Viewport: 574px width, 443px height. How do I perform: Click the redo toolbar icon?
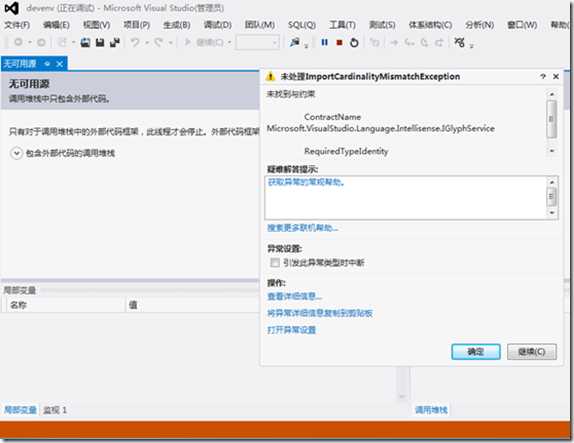(159, 42)
